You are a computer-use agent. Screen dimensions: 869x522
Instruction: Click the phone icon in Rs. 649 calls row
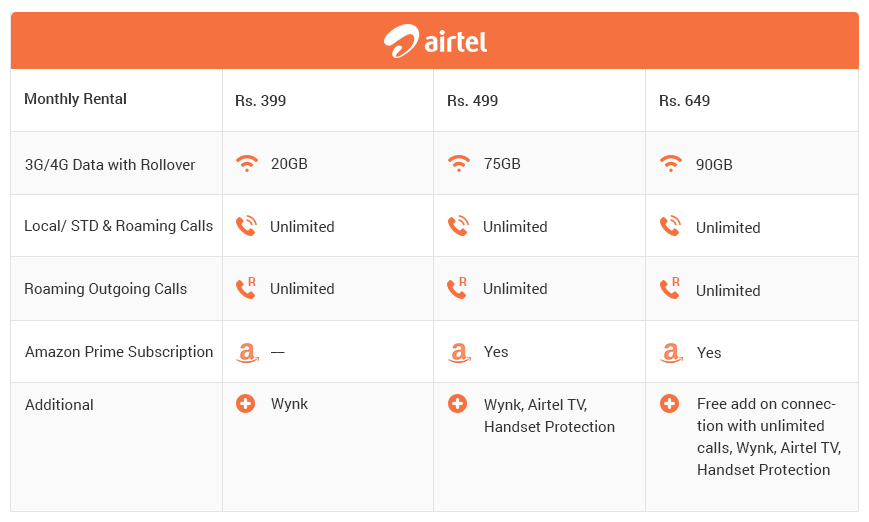[x=670, y=226]
